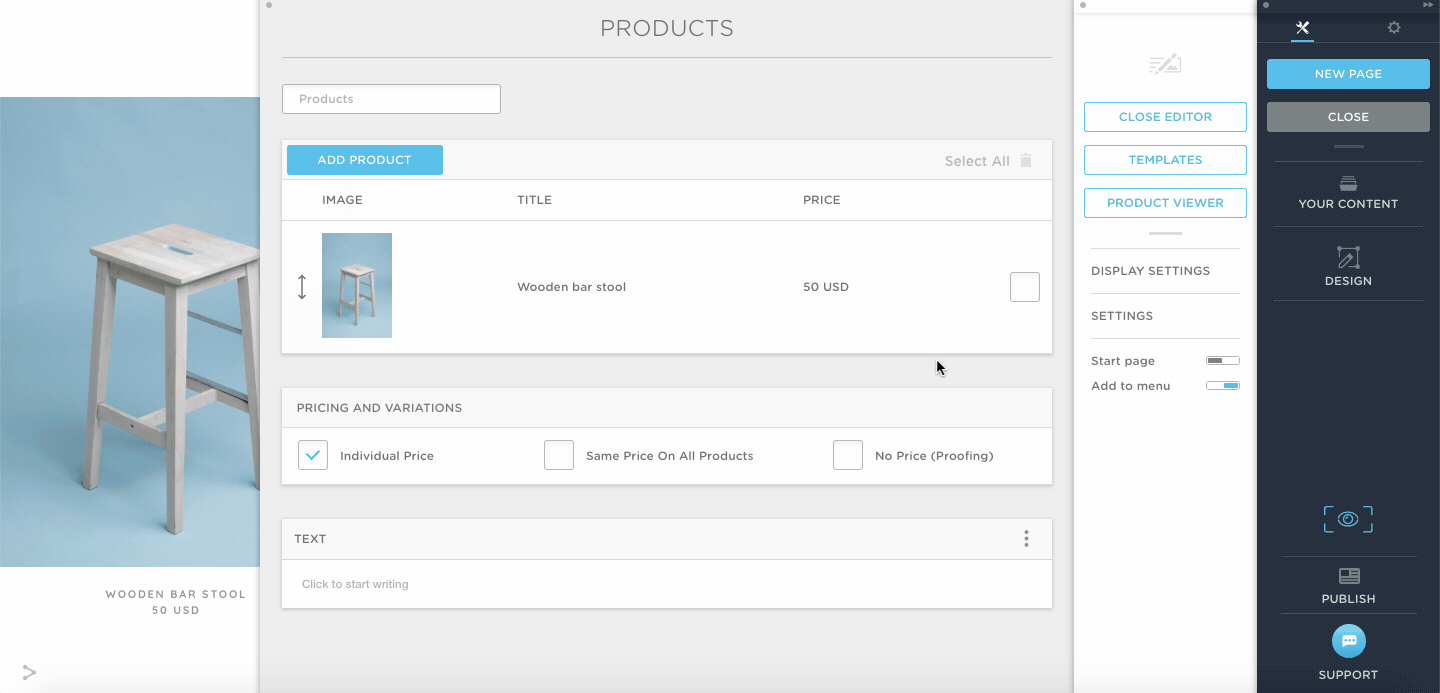The height and width of the screenshot is (693, 1440).
Task: Open the tools tab wrench icon
Action: (x=1302, y=28)
